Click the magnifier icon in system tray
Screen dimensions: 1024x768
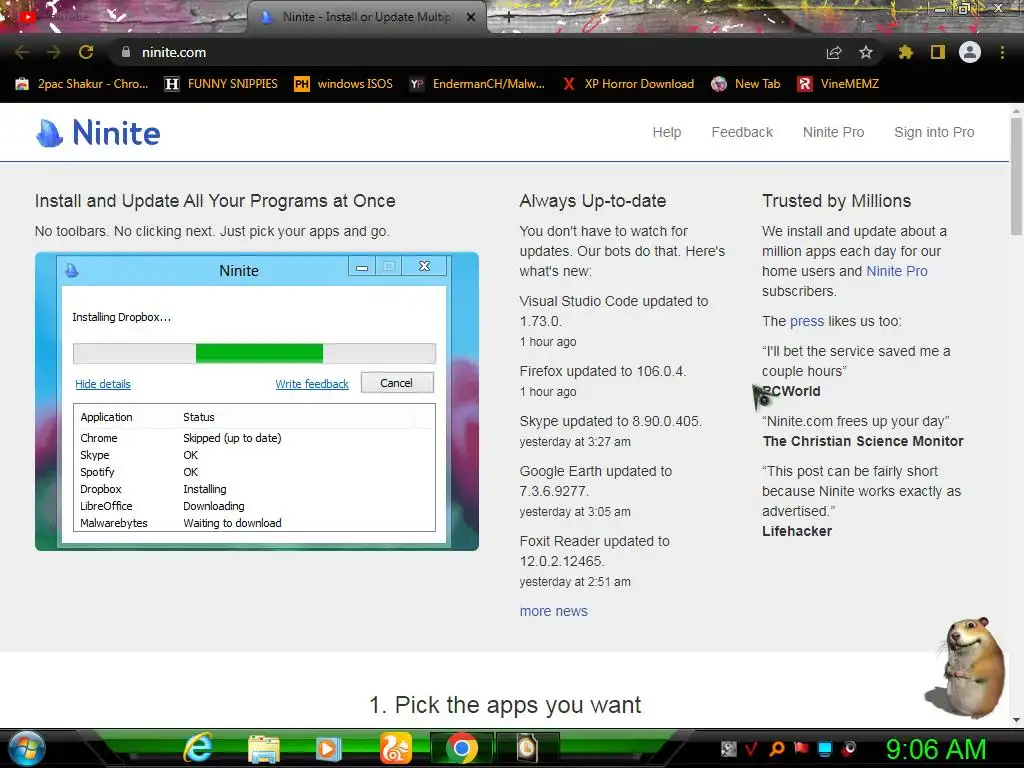pyautogui.click(x=777, y=749)
